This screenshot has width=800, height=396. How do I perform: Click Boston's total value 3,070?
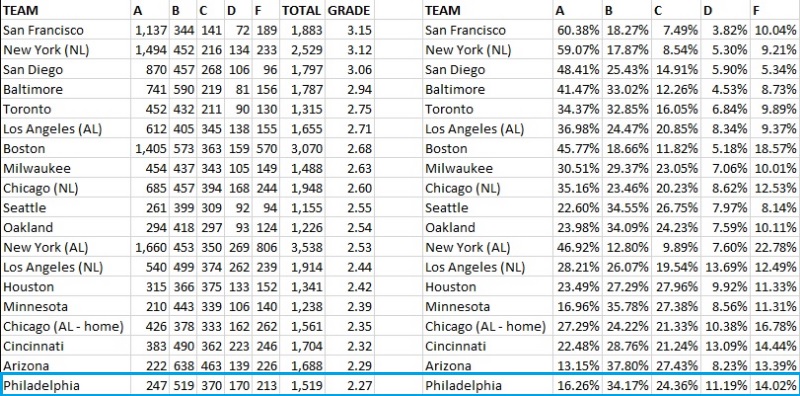click(307, 149)
